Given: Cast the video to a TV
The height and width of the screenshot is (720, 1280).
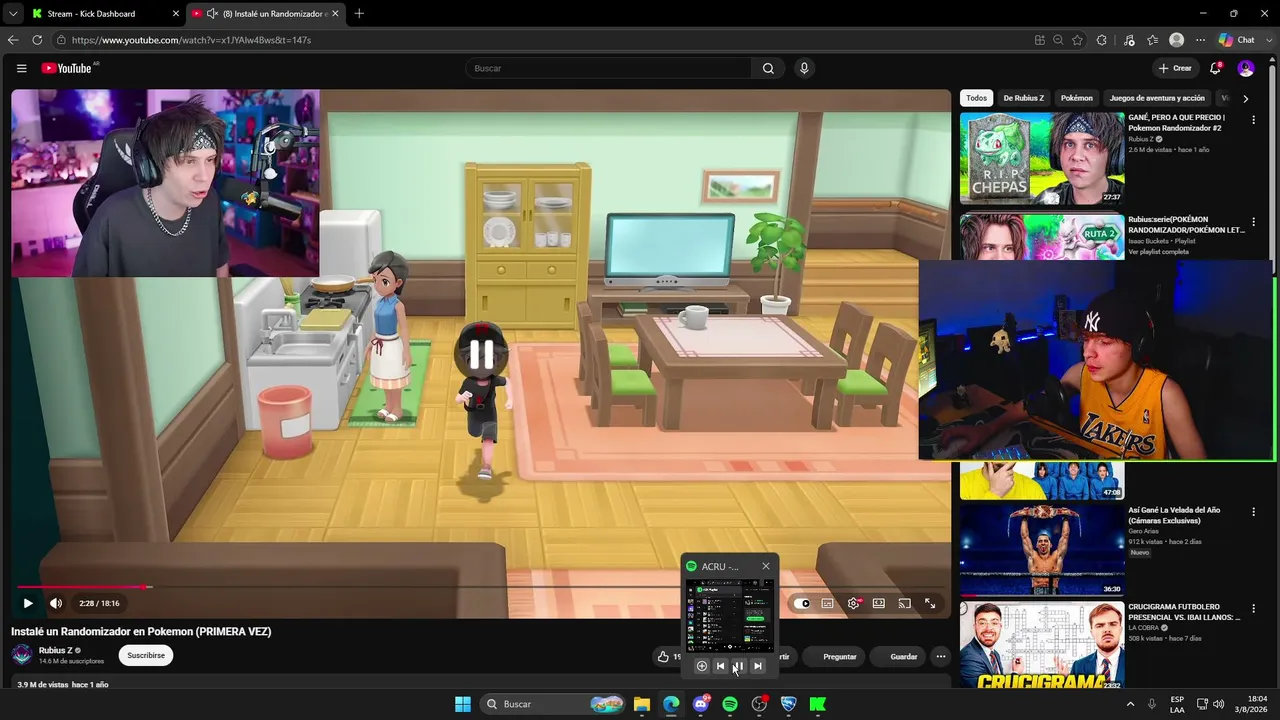Looking at the screenshot, I should coord(904,603).
